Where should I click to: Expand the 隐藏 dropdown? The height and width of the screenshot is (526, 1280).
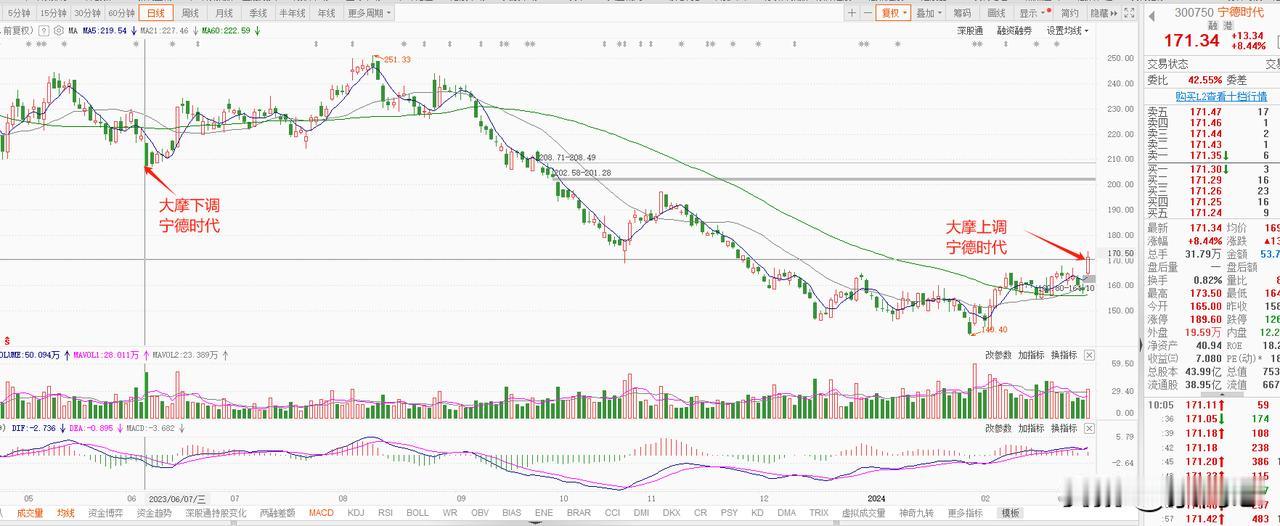click(1102, 13)
